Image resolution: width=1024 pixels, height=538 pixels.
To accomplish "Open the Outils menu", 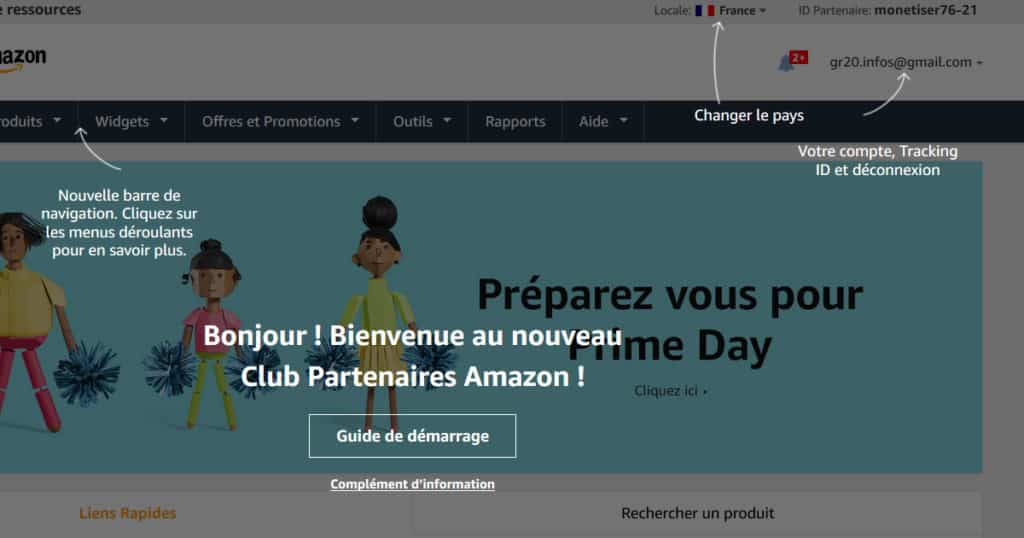I will (x=422, y=121).
